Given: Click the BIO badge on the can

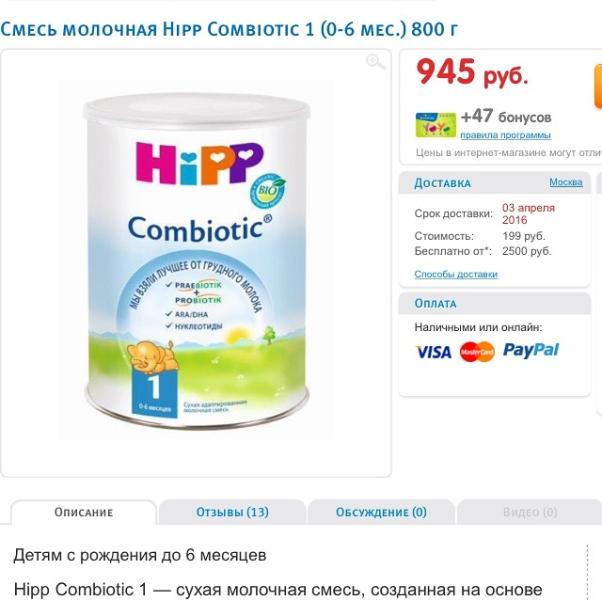Looking at the screenshot, I should point(267,190).
